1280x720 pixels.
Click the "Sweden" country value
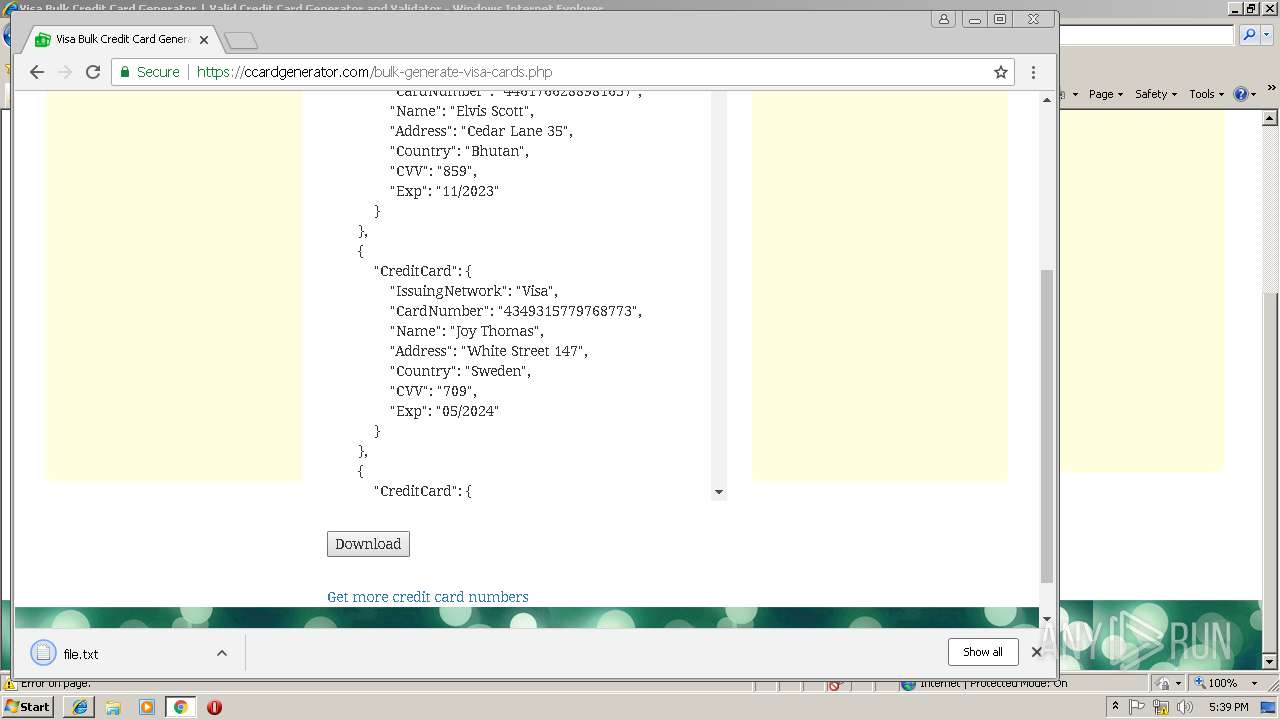coord(497,371)
